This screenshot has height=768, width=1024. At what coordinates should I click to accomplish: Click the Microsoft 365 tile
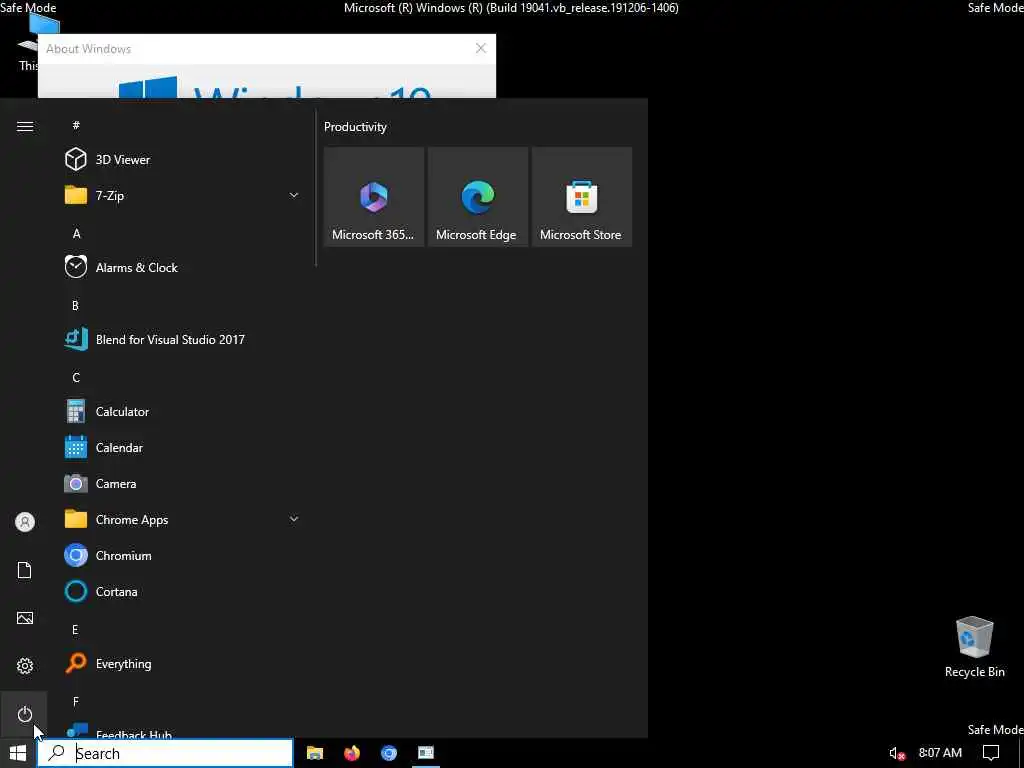(374, 197)
